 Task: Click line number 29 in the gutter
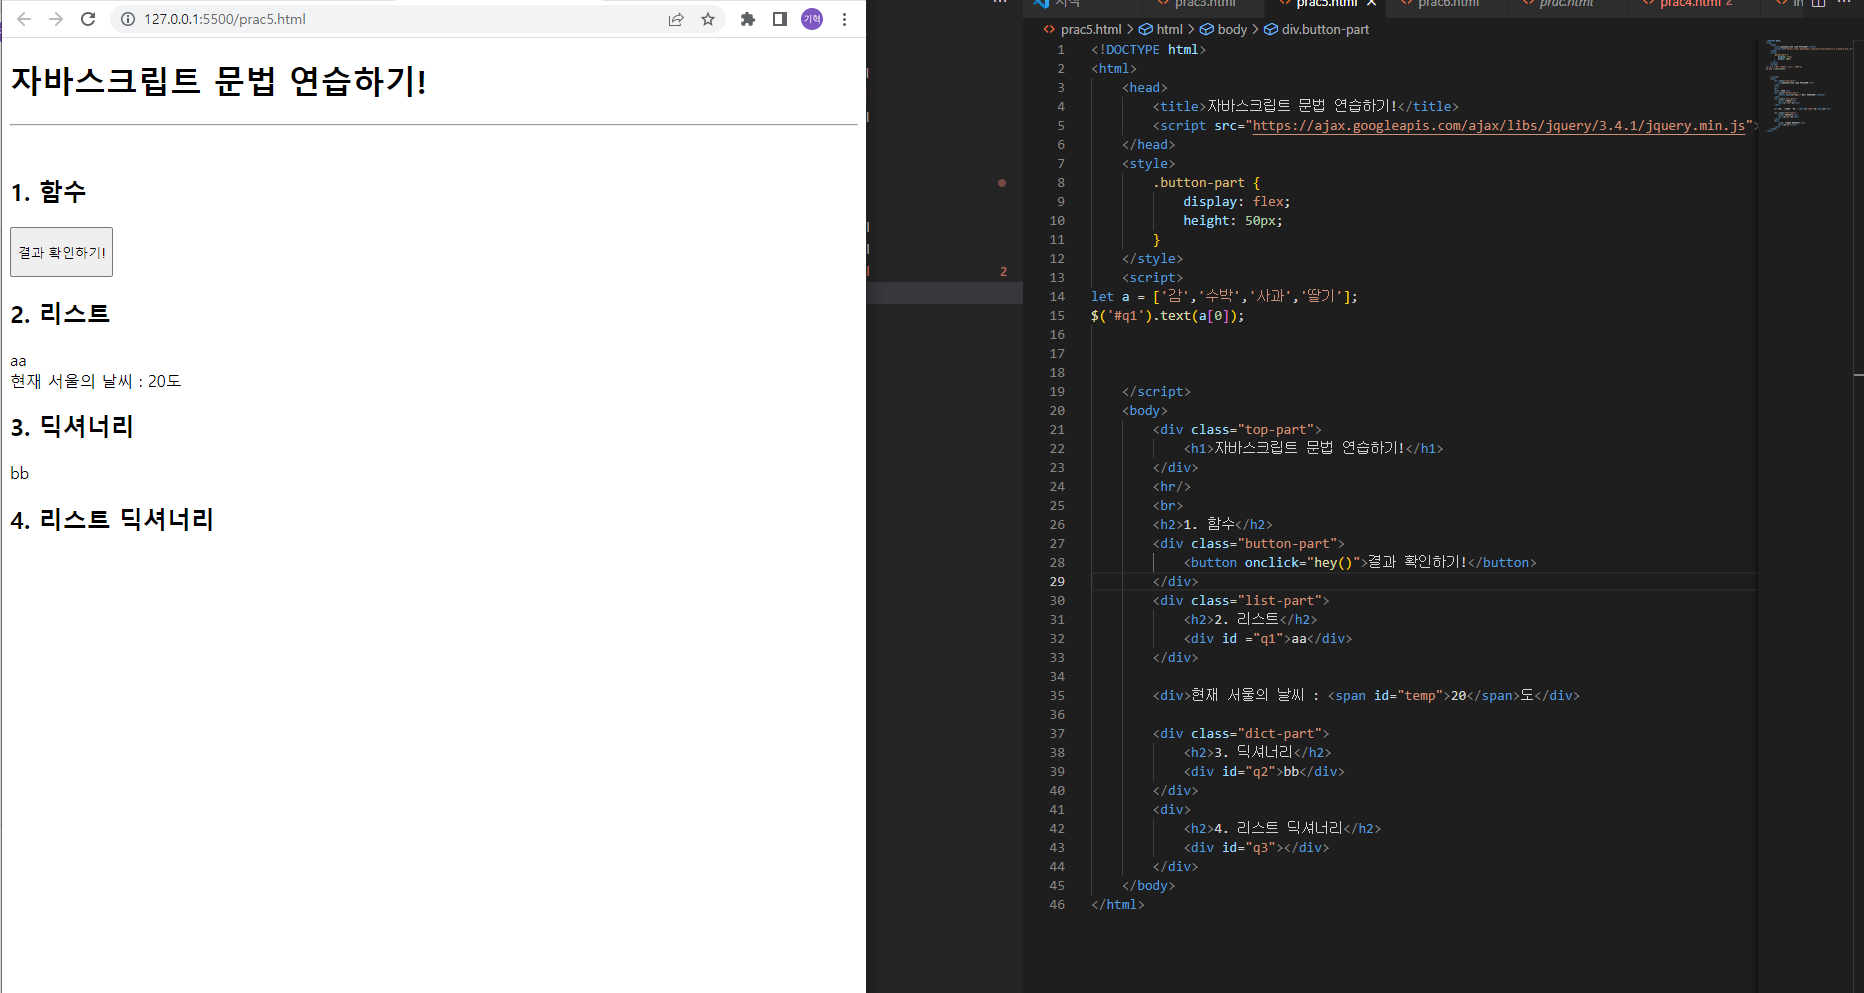click(1057, 582)
